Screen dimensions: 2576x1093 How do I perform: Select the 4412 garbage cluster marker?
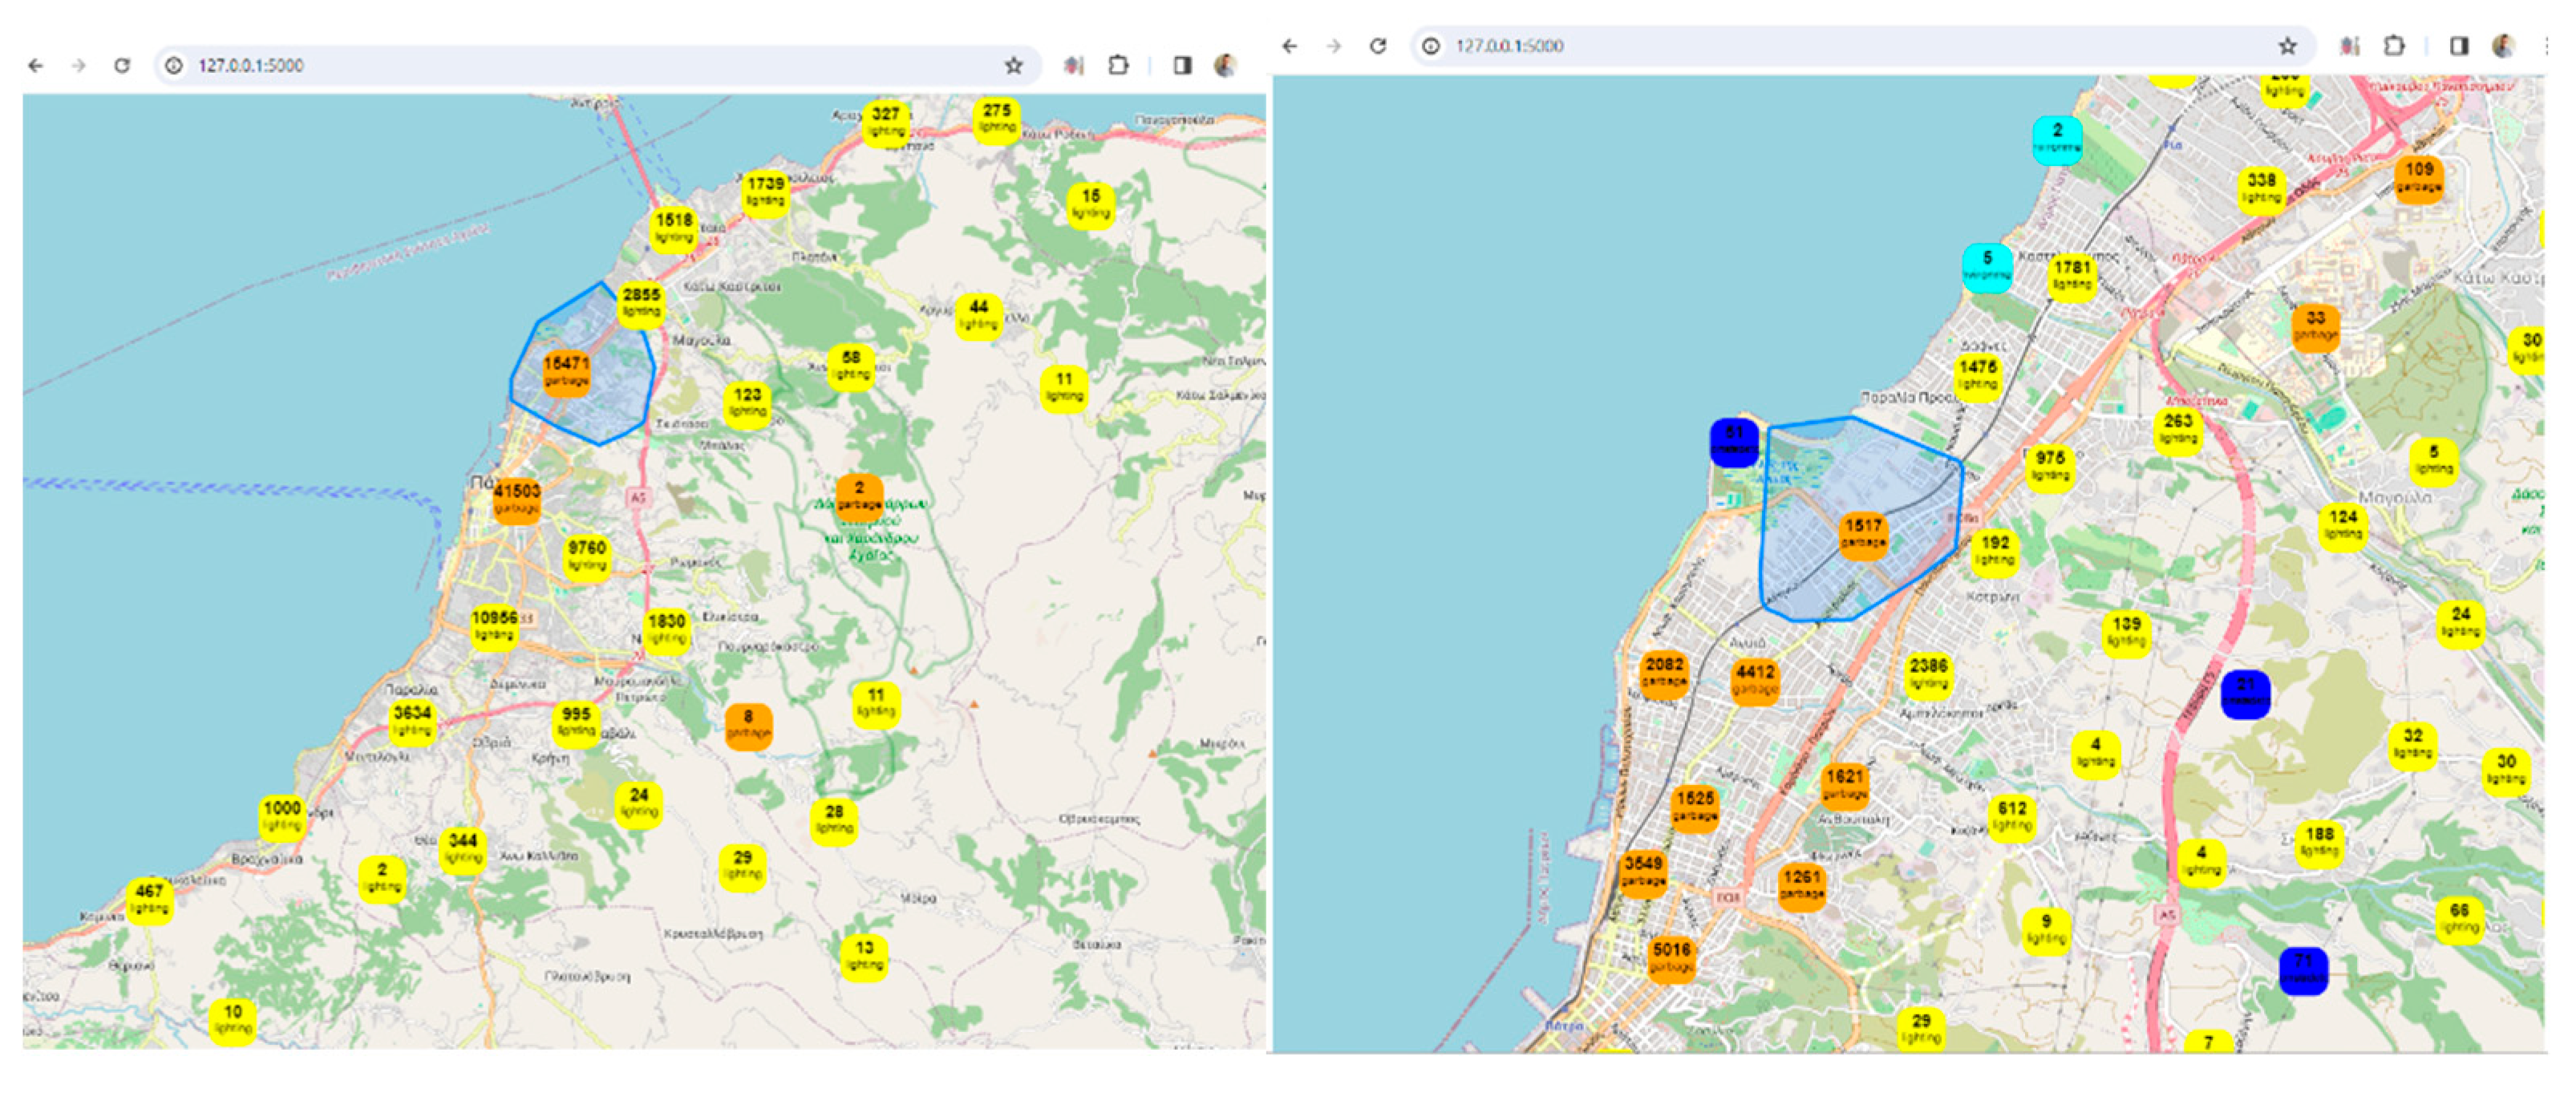[x=1755, y=681]
